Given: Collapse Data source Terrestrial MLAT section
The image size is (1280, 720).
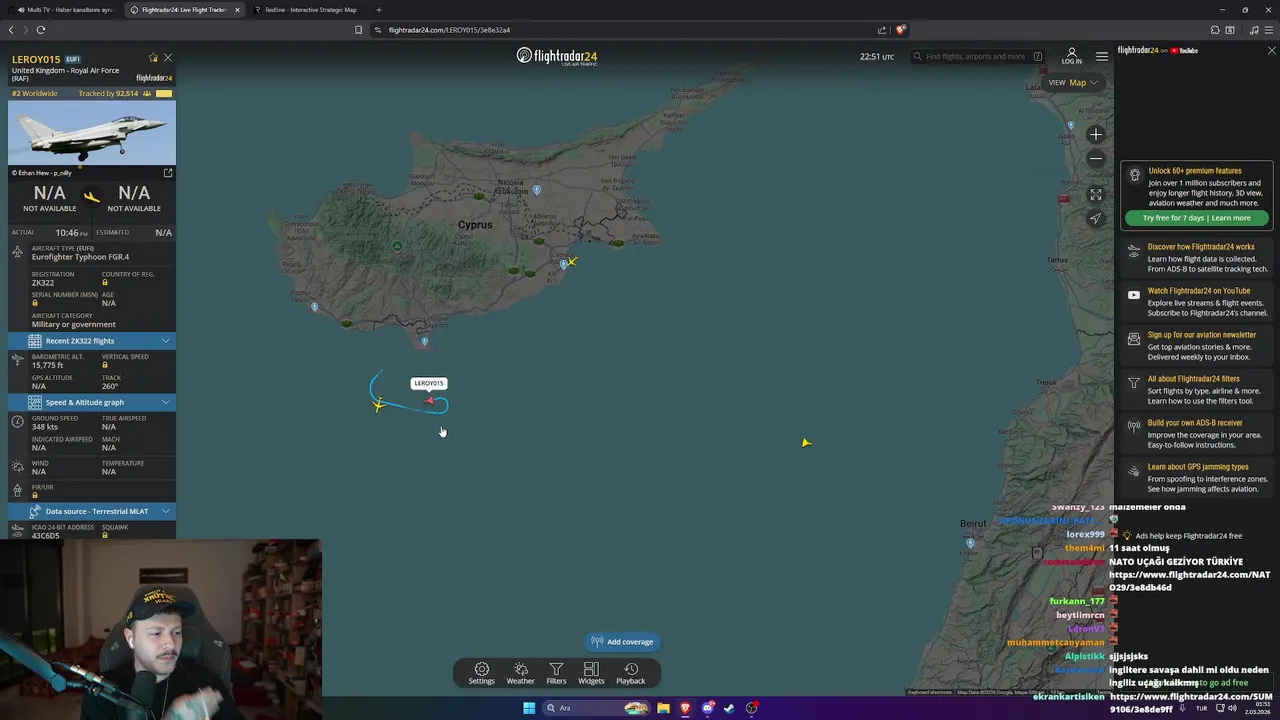Looking at the screenshot, I should [92, 511].
